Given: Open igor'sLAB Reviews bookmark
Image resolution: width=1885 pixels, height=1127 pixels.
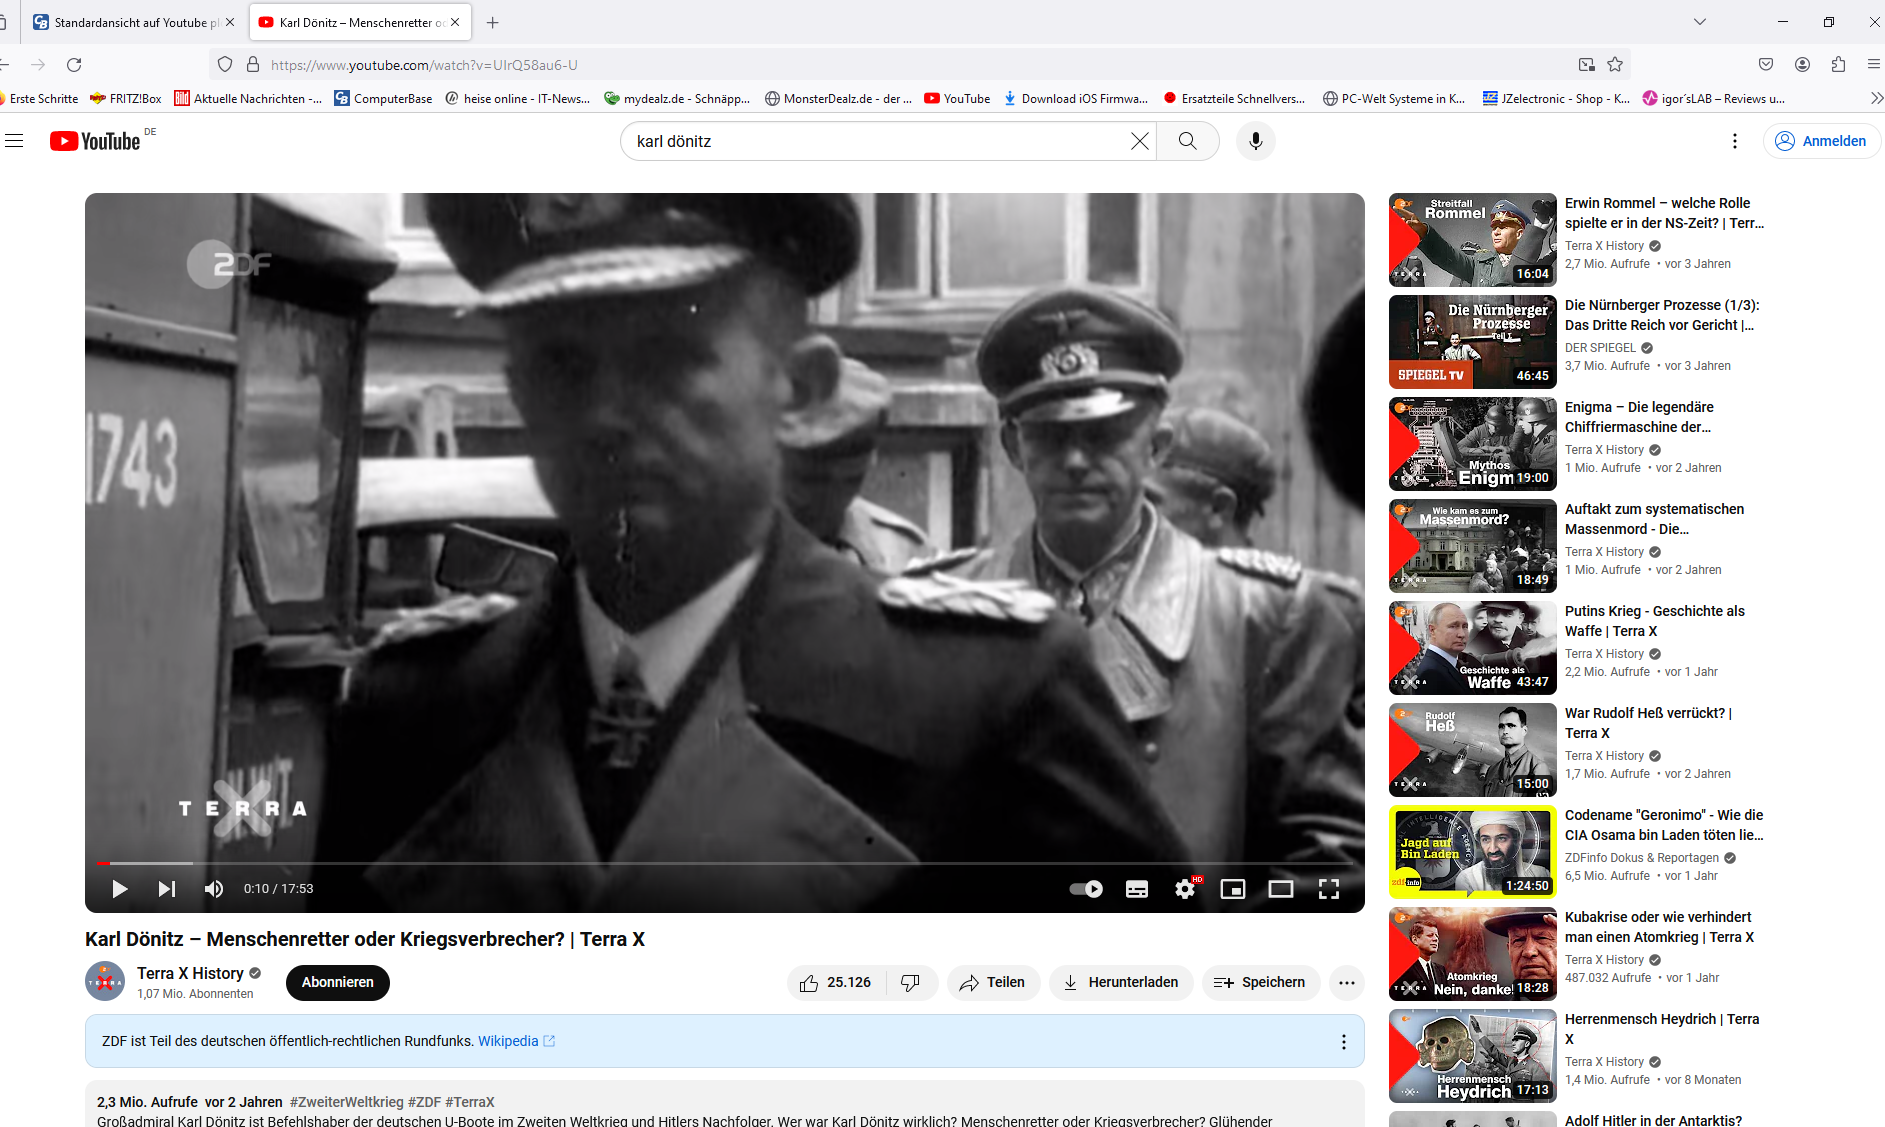Looking at the screenshot, I should coord(1714,98).
